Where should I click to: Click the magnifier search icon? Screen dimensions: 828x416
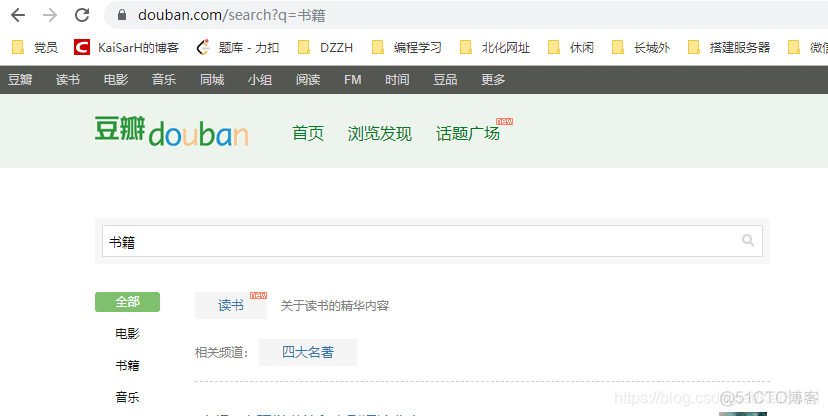click(x=748, y=240)
